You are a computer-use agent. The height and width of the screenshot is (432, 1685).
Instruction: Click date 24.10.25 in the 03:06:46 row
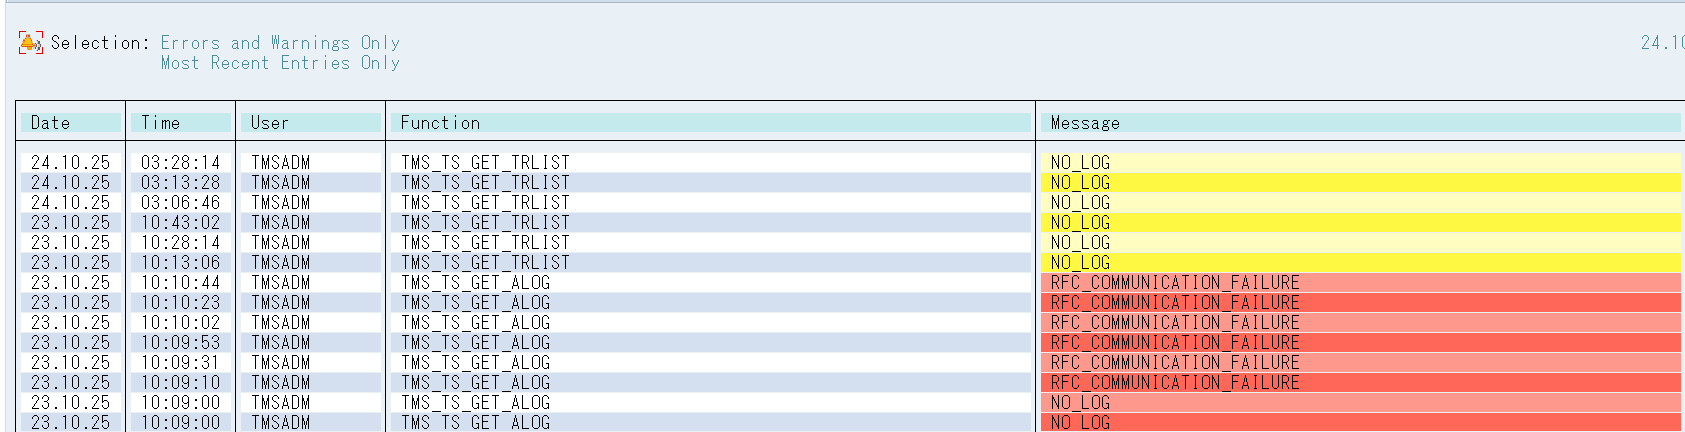click(x=70, y=202)
